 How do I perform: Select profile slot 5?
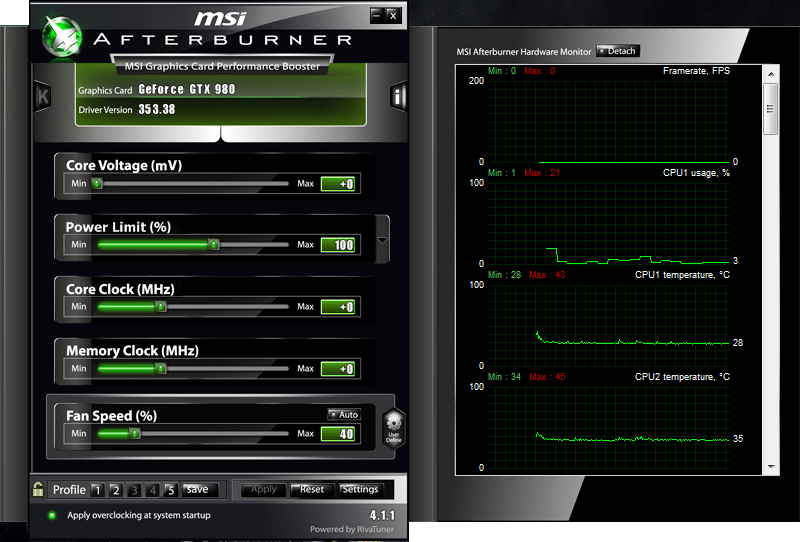tap(171, 490)
